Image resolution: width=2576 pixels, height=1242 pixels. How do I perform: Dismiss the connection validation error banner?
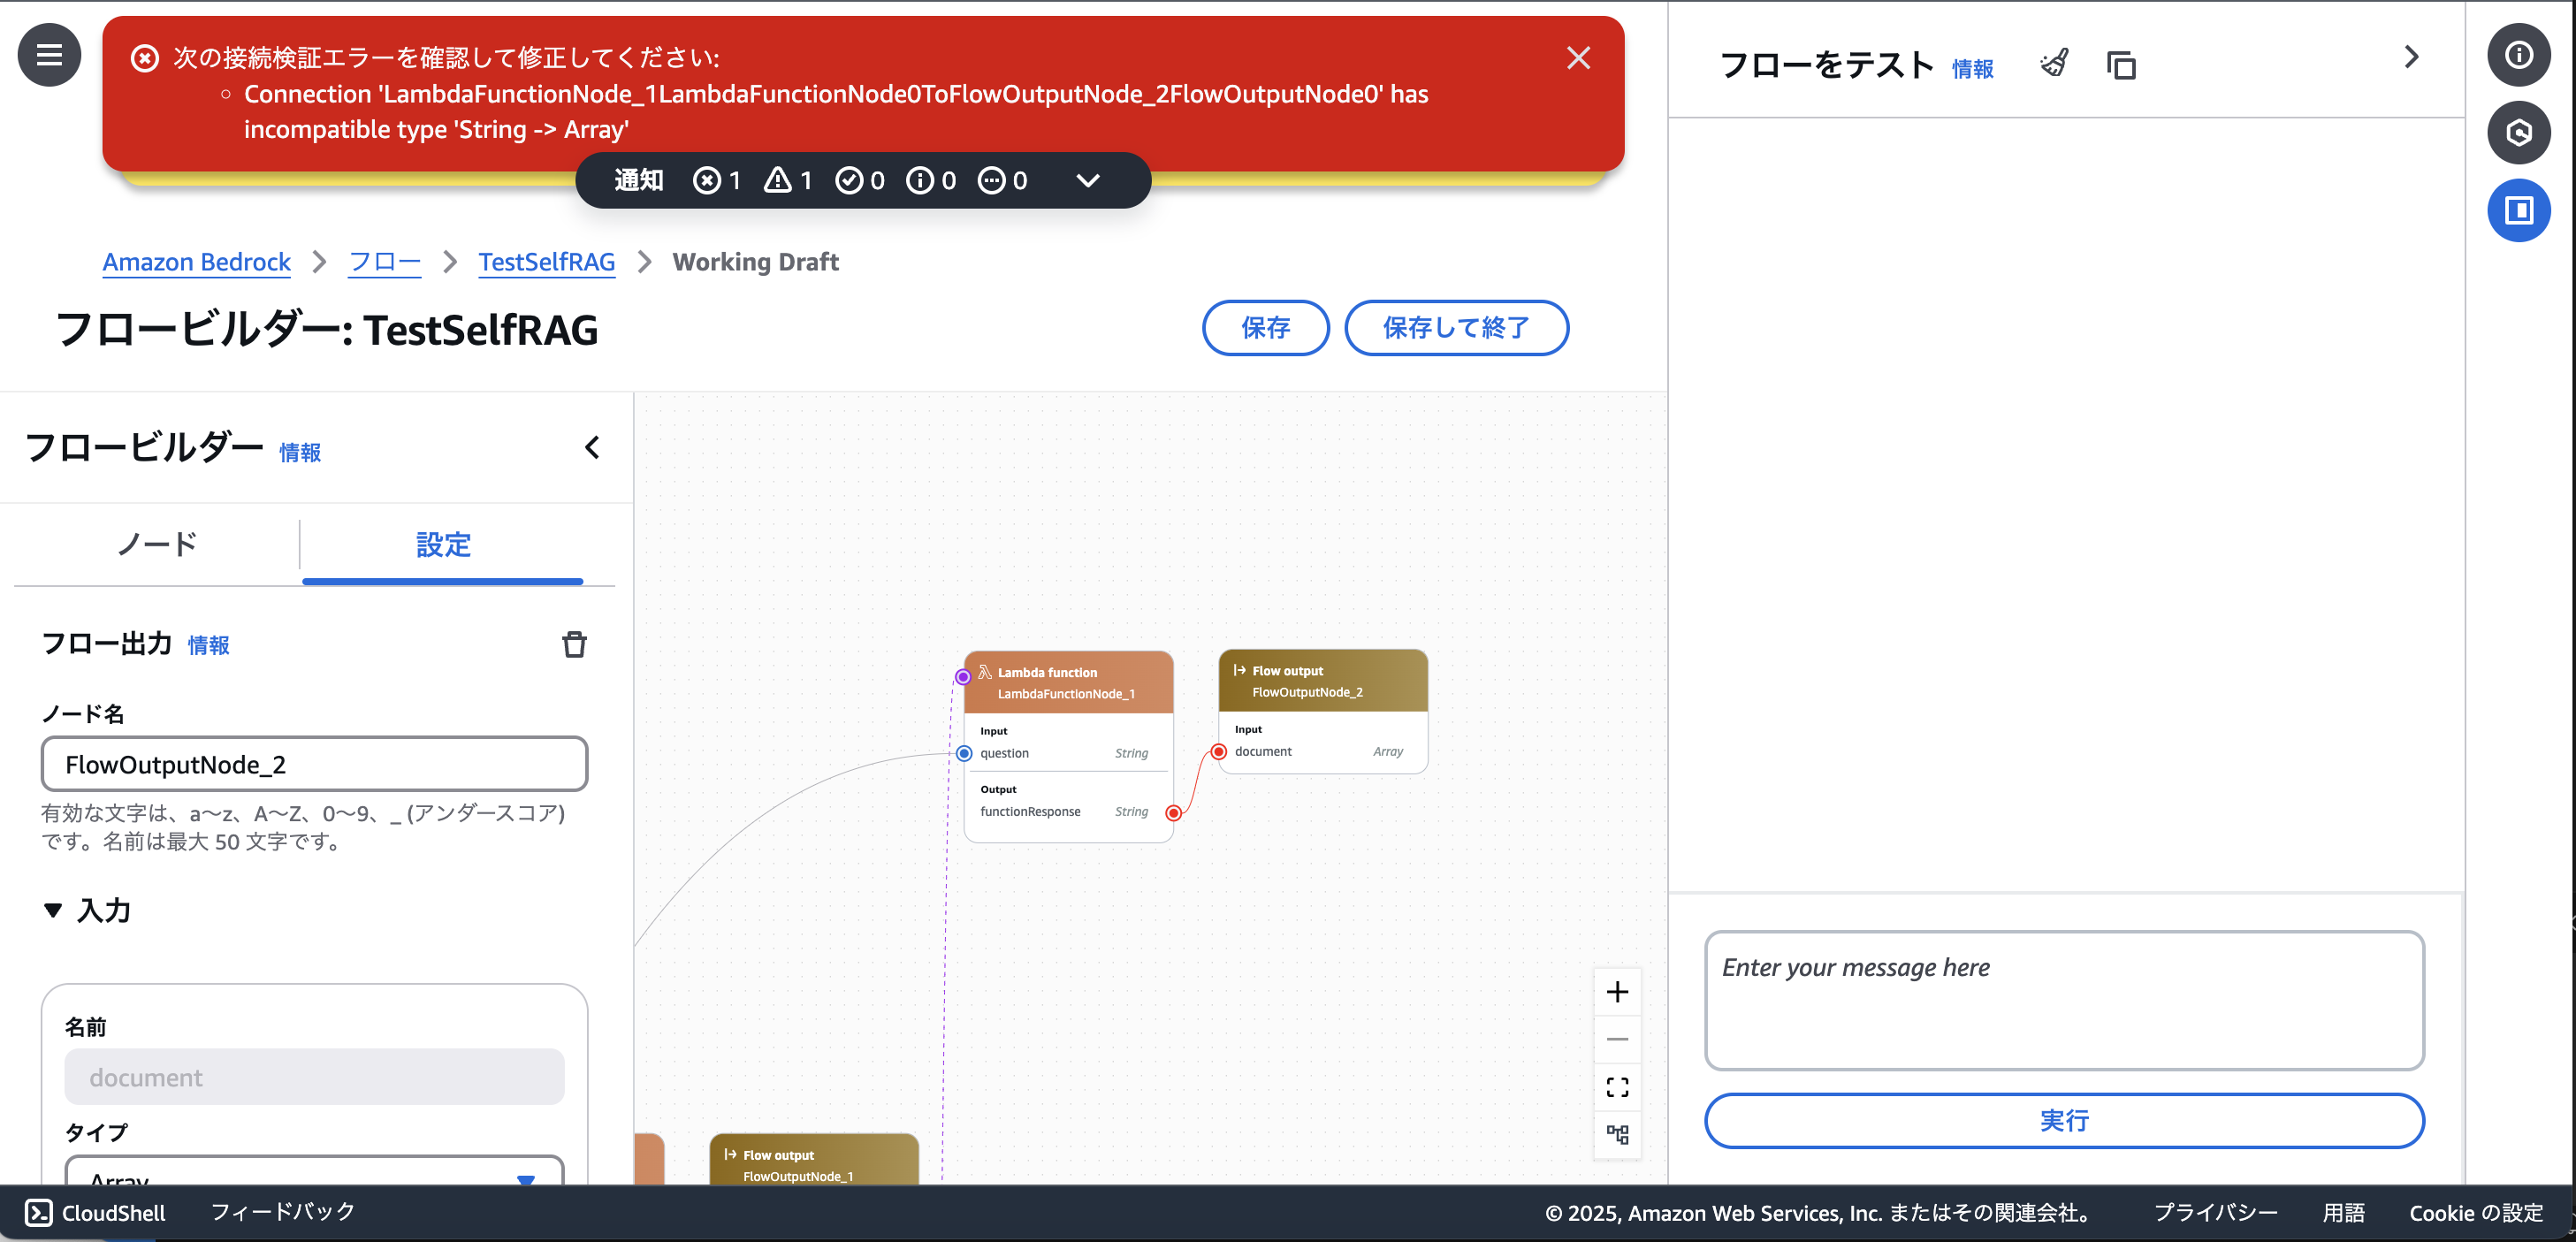(x=1578, y=57)
